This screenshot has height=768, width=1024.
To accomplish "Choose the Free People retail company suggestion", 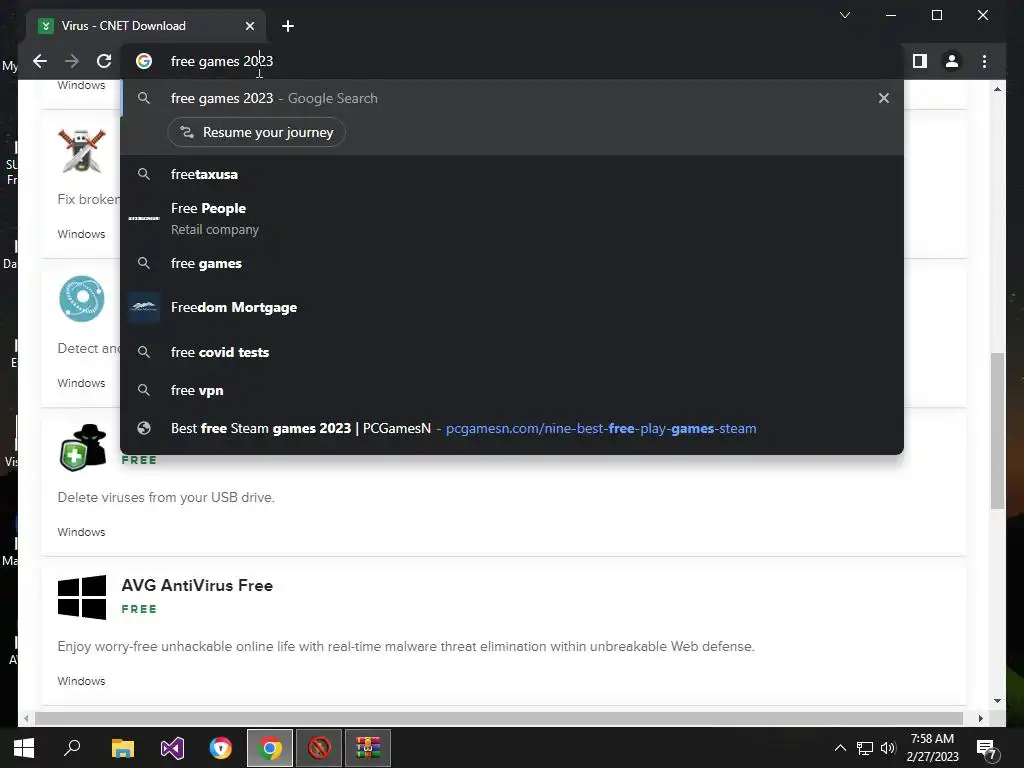I will [512, 219].
